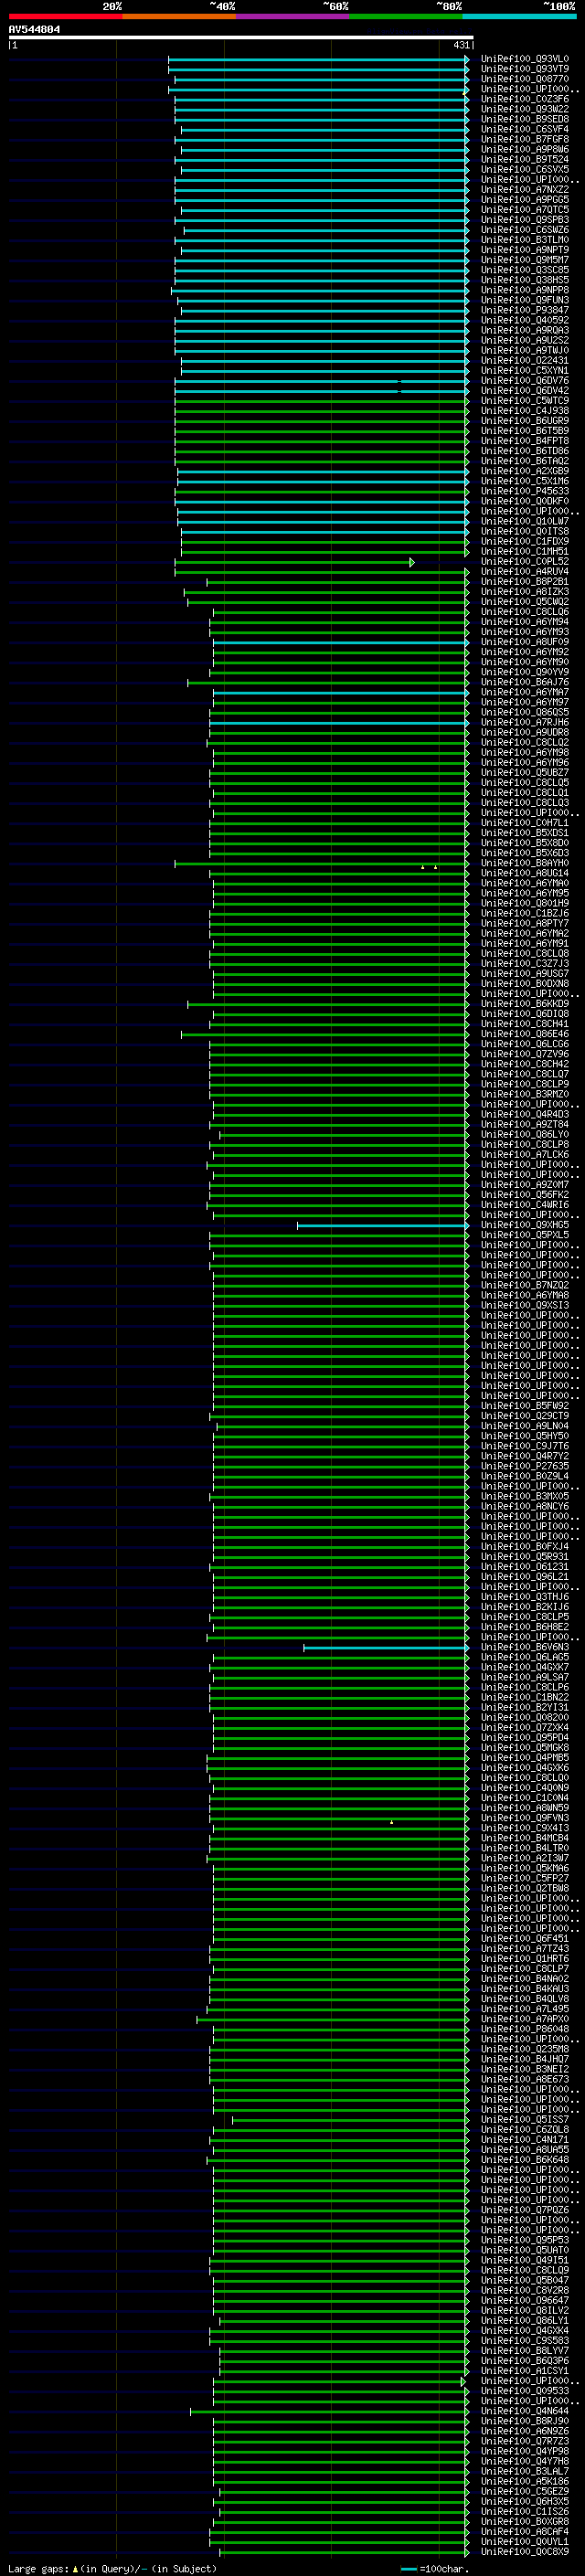585x2576 pixels.
Task: Choose the entry UniRef100_C5XYN1
Action: point(524,371)
